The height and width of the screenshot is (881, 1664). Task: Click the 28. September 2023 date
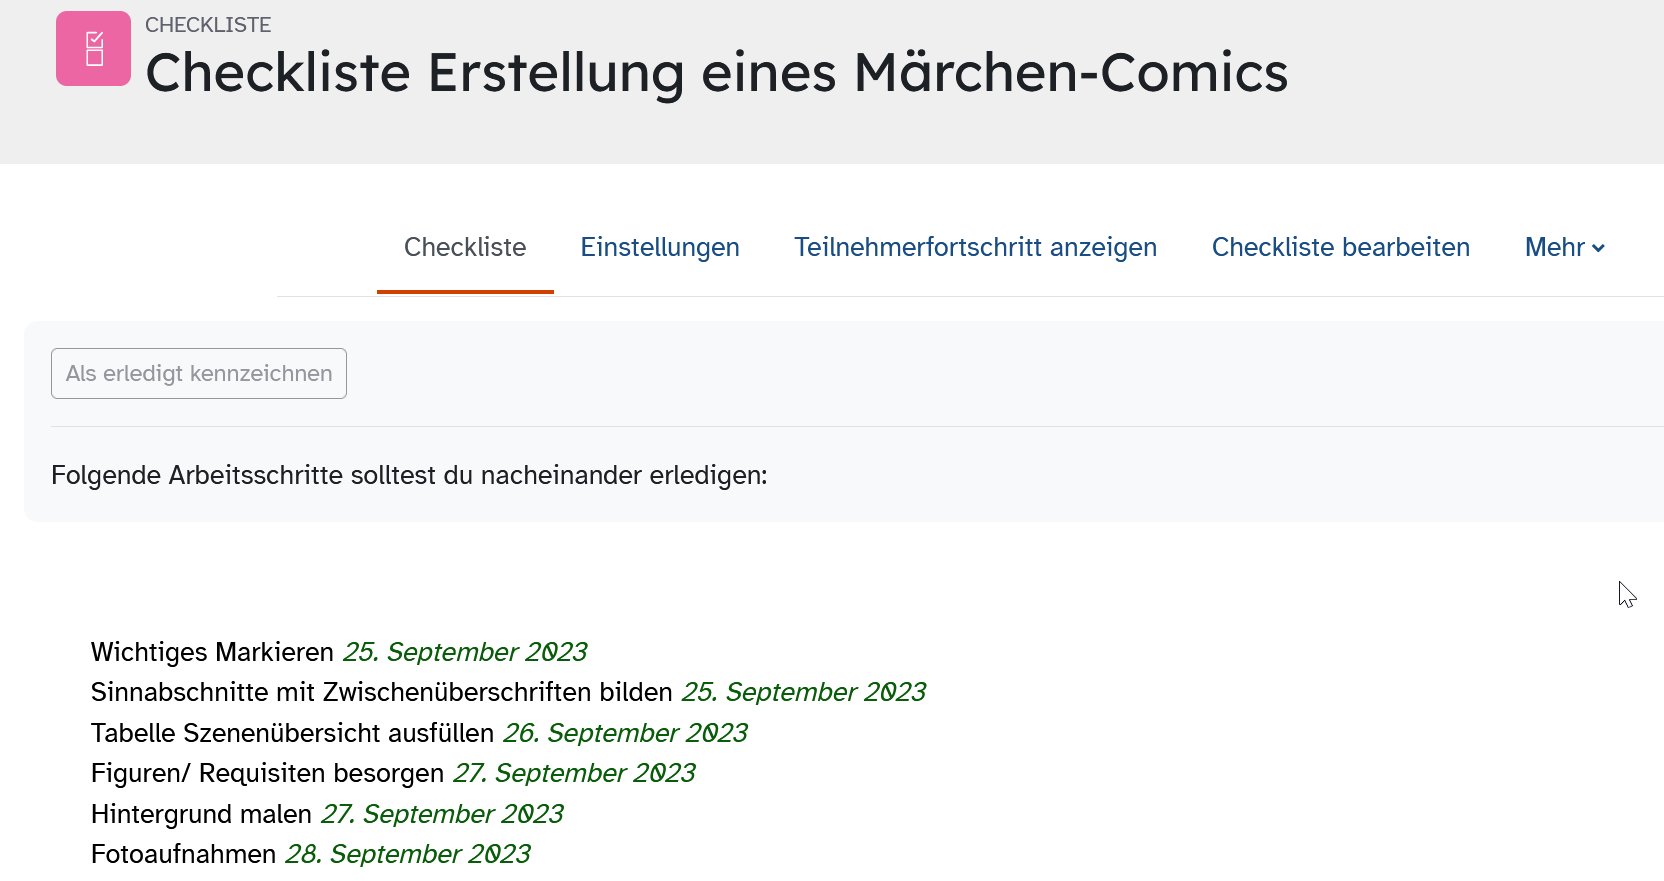click(x=408, y=854)
